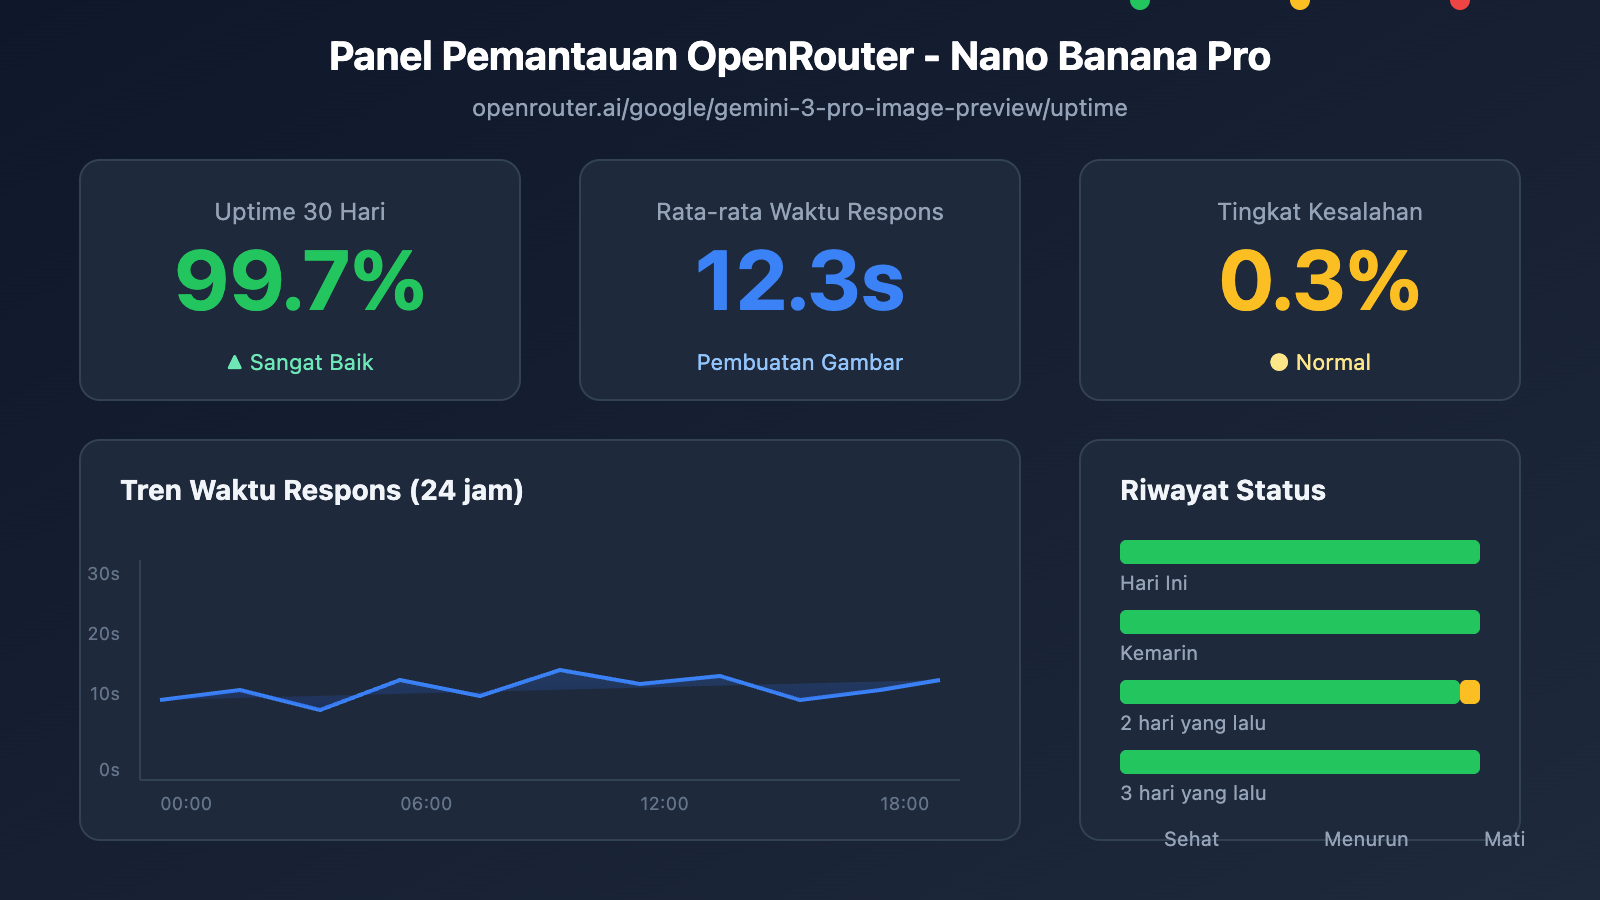Switch to the Rata-rata Waktu Respons card
Image resolution: width=1600 pixels, height=900 pixels.
click(x=799, y=280)
